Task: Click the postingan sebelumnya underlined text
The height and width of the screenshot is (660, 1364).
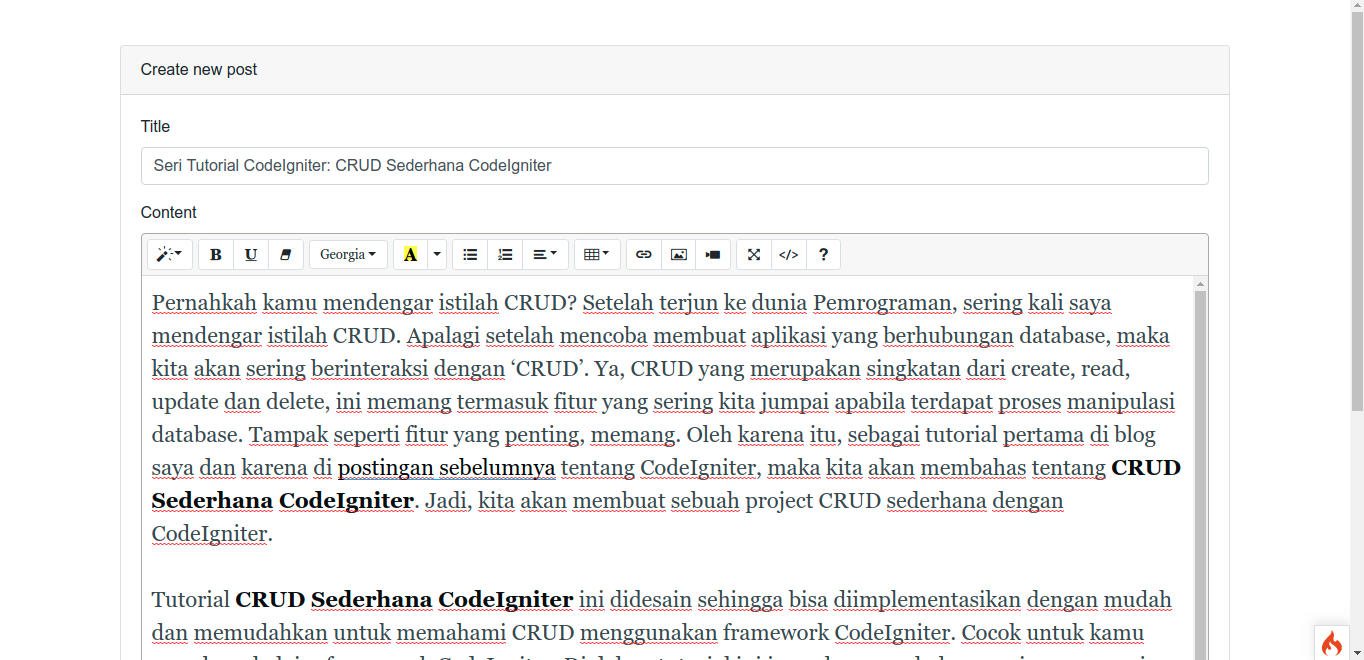Action: [x=446, y=467]
